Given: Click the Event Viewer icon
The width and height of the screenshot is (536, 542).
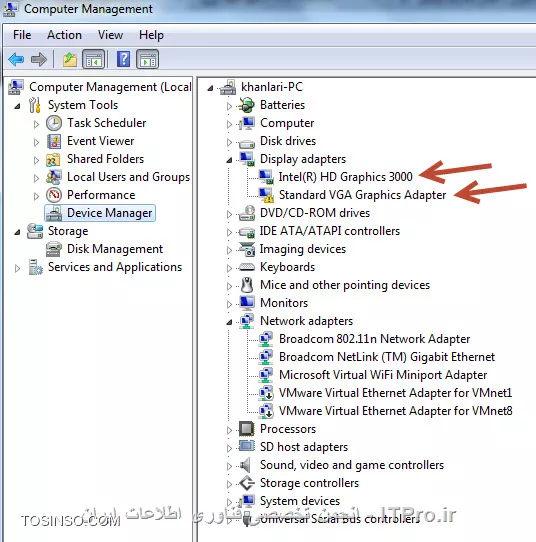Looking at the screenshot, I should tap(54, 141).
